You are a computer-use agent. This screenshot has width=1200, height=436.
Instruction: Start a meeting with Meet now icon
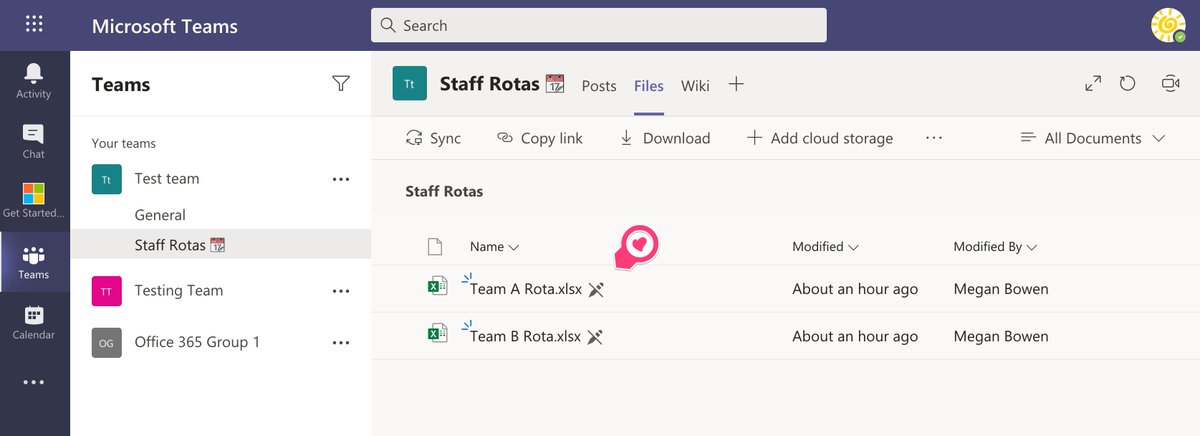coord(1170,84)
